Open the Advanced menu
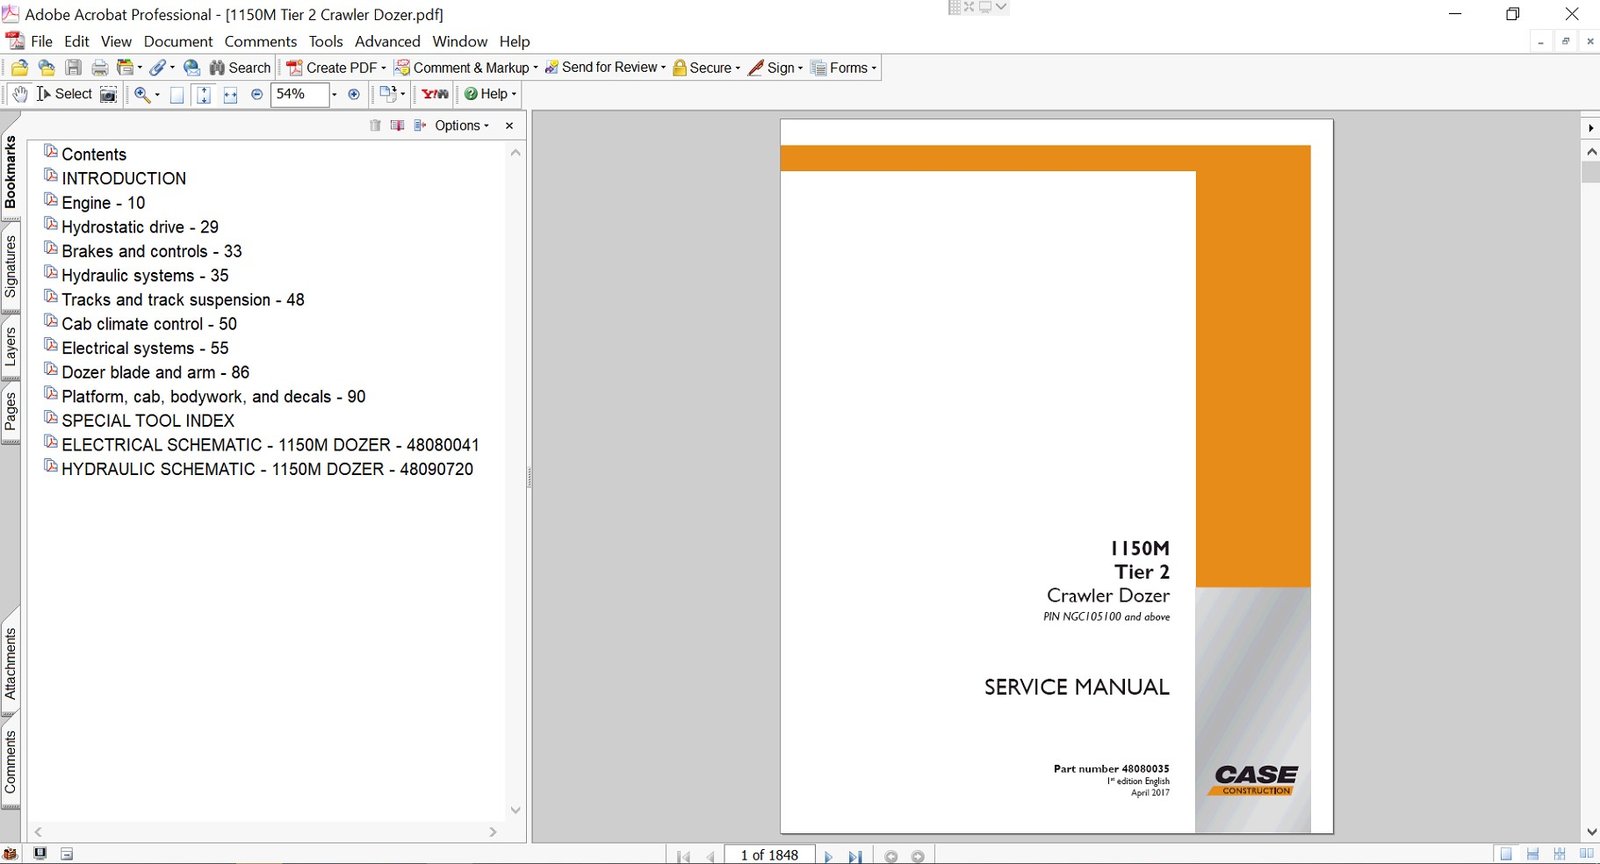Image resolution: width=1600 pixels, height=864 pixels. pos(387,41)
